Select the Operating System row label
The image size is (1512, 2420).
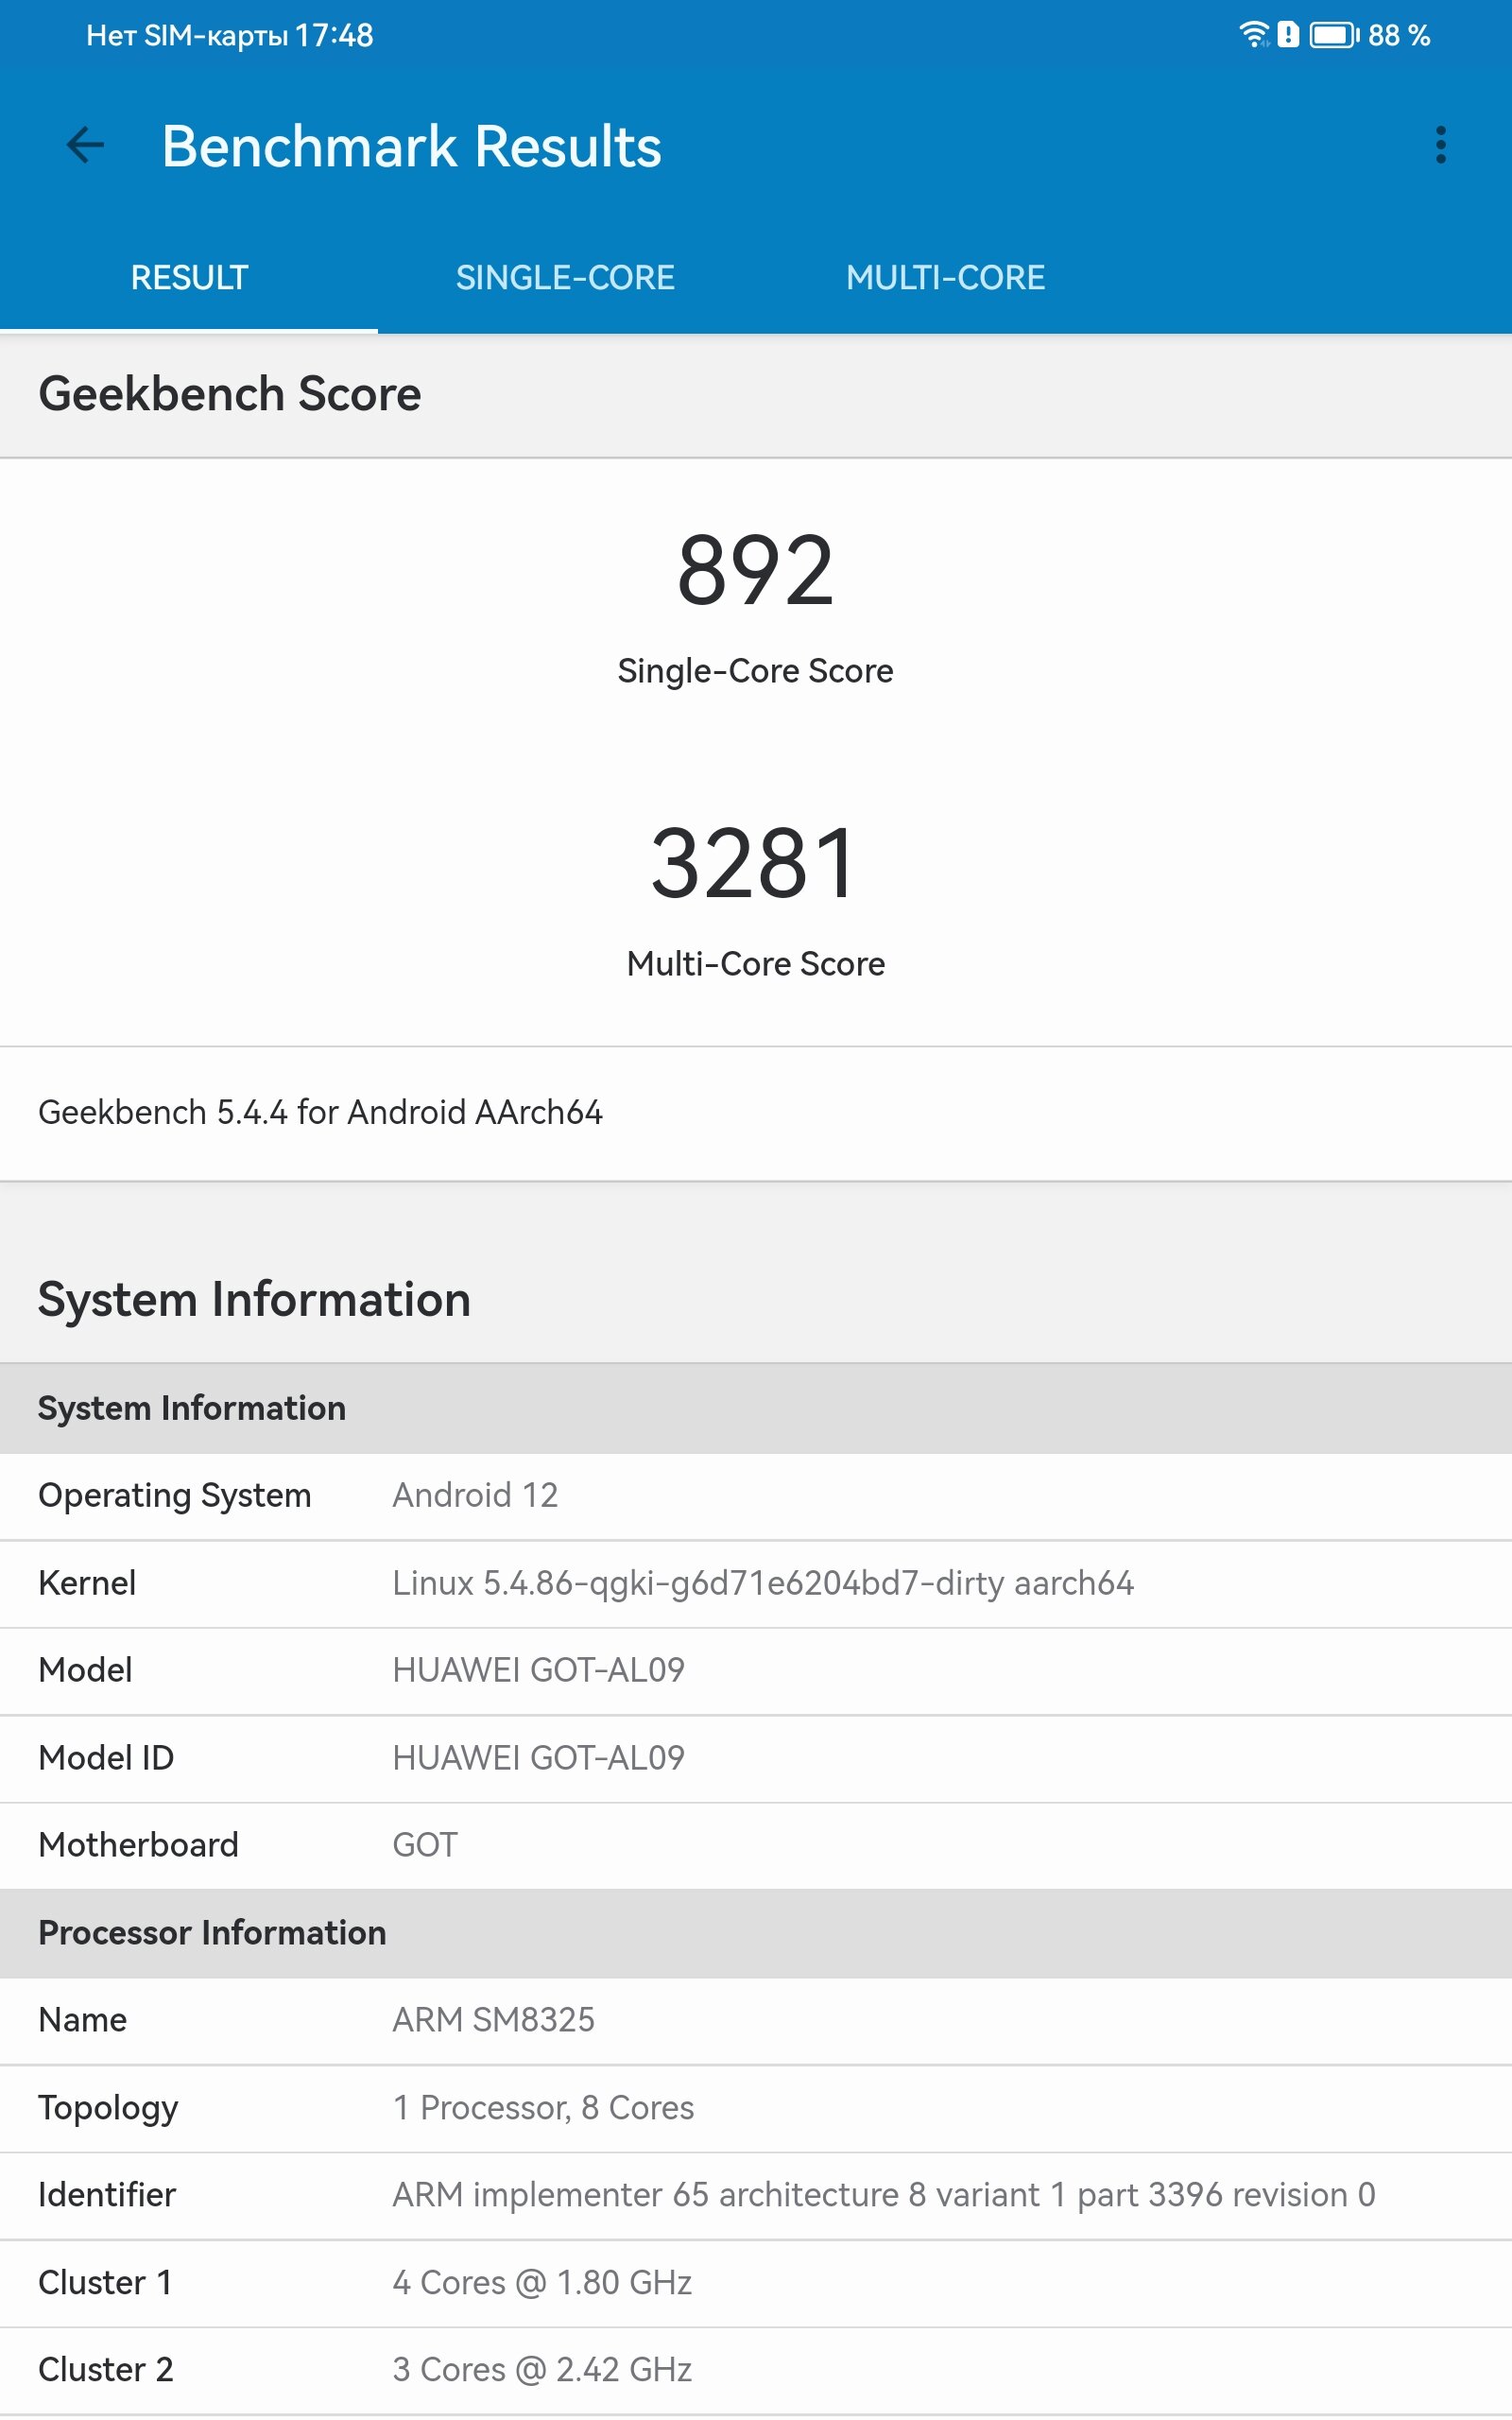[x=174, y=1496]
